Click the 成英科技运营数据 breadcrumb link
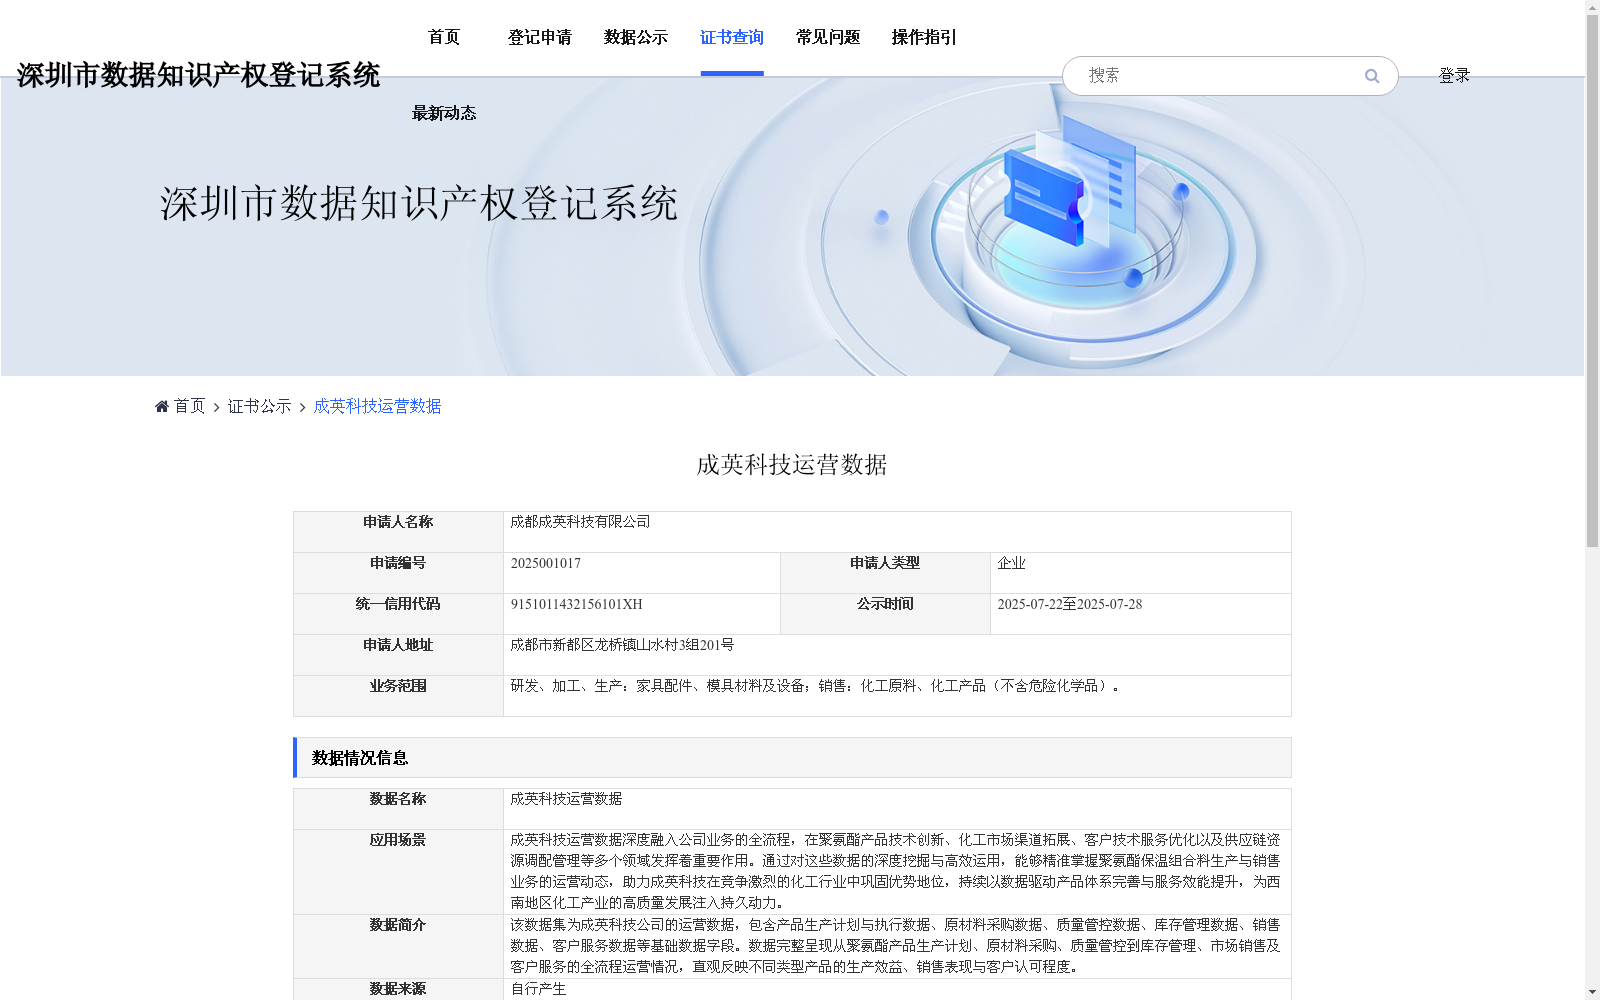 [x=377, y=406]
